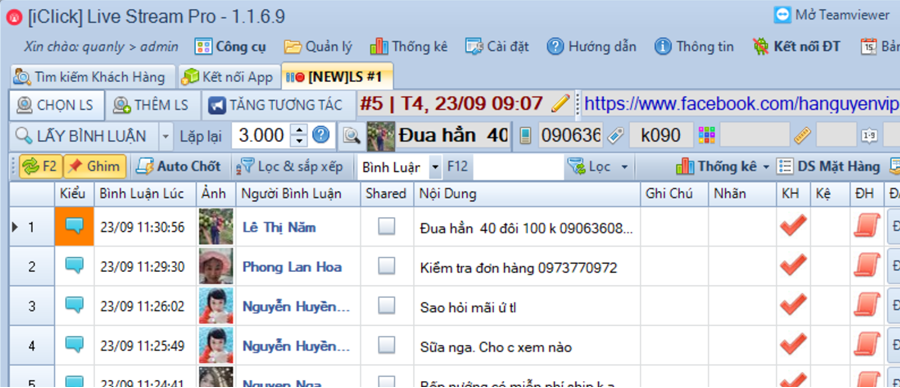900x388 pixels.
Task: Click the Lặp lại value field
Action: (261, 136)
